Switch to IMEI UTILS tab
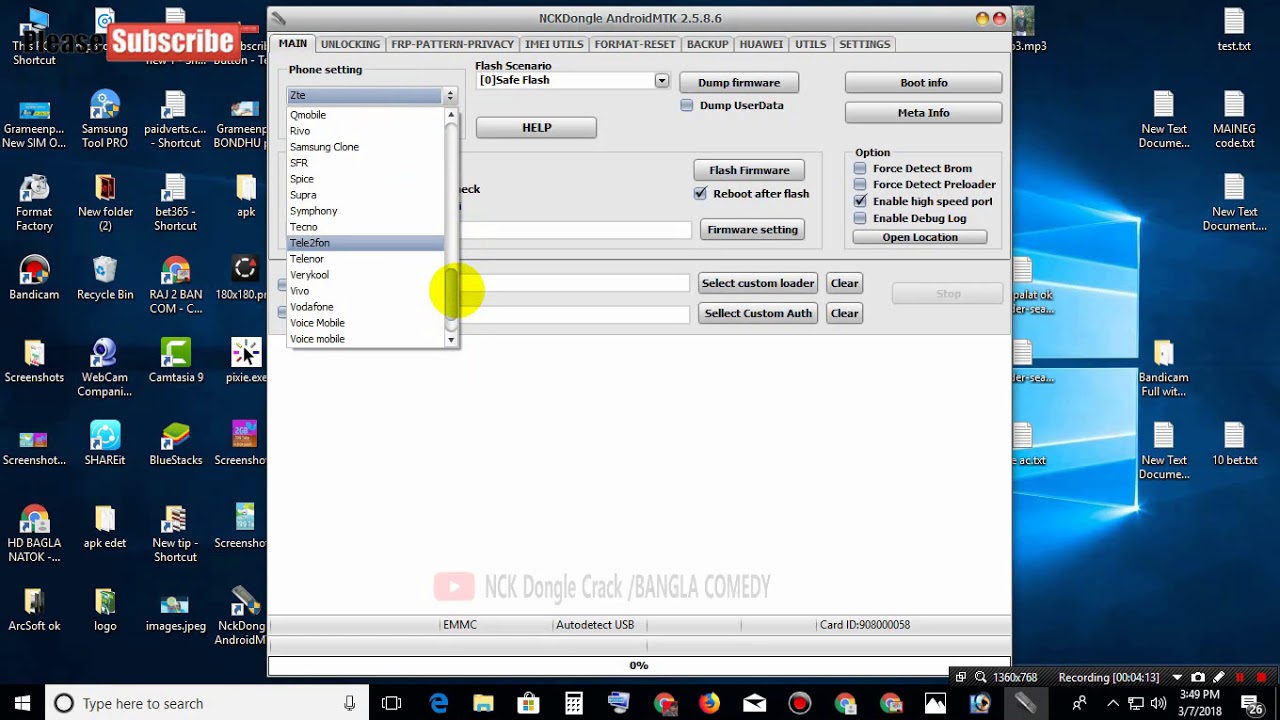 [x=554, y=44]
